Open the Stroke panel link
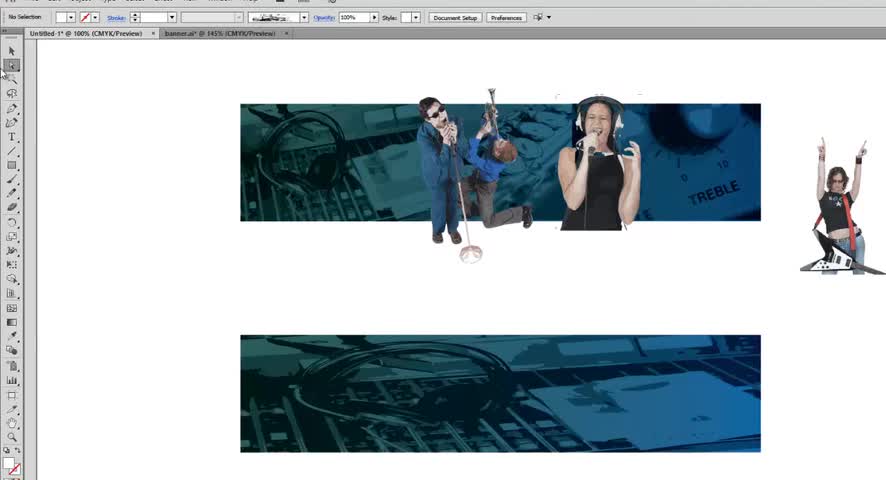The height and width of the screenshot is (480, 886). pyautogui.click(x=116, y=18)
